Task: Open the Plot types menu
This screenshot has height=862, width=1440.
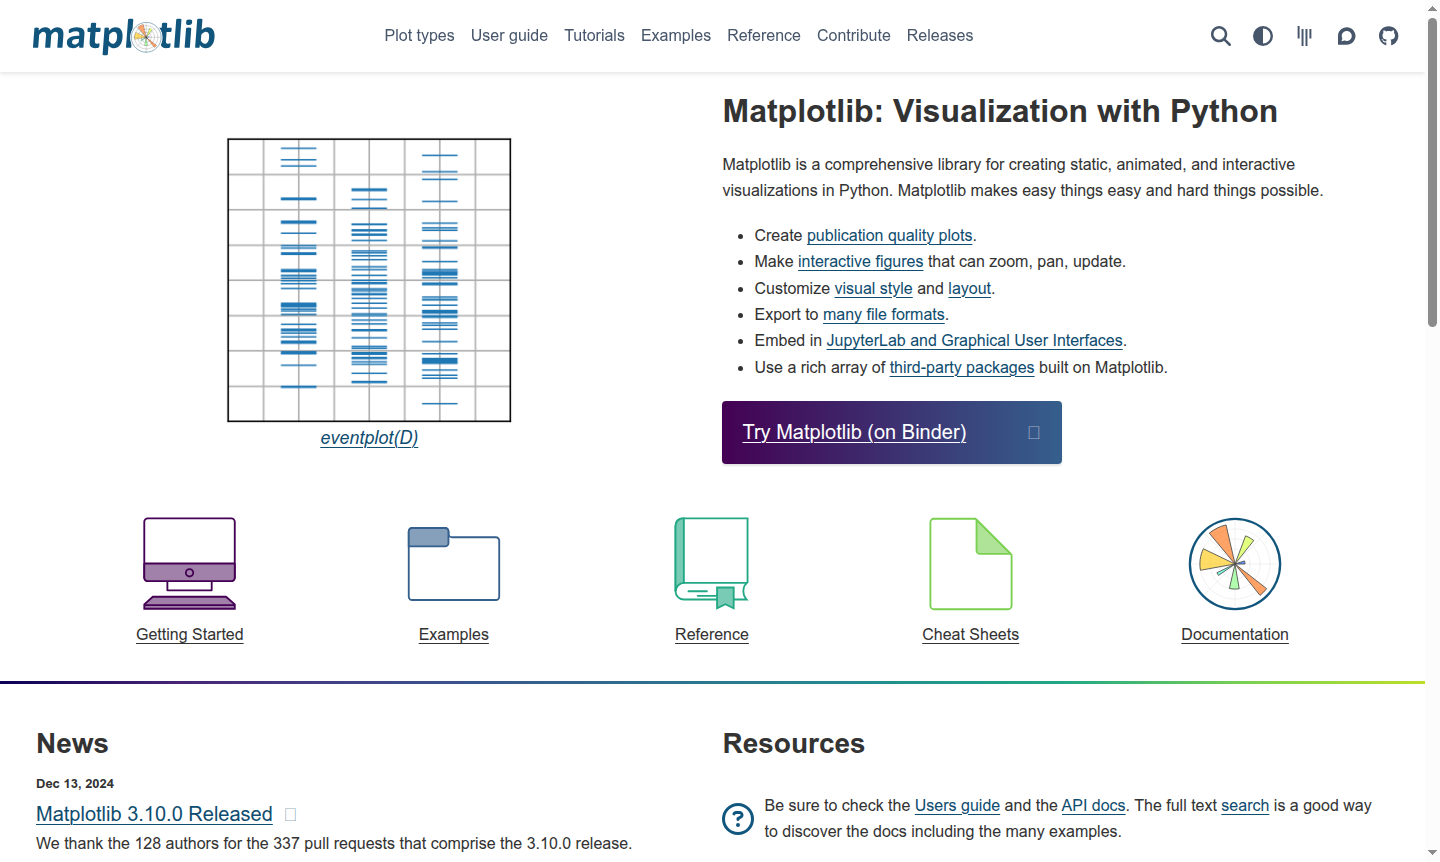Action: point(419,35)
